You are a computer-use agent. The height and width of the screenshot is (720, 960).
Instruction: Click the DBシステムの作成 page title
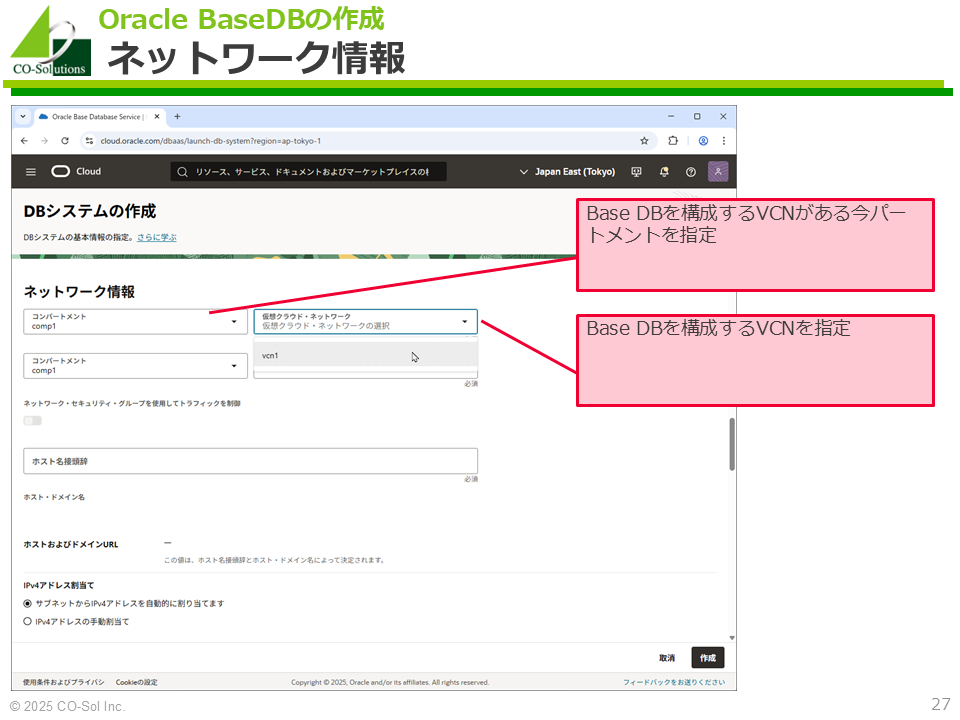pyautogui.click(x=90, y=211)
